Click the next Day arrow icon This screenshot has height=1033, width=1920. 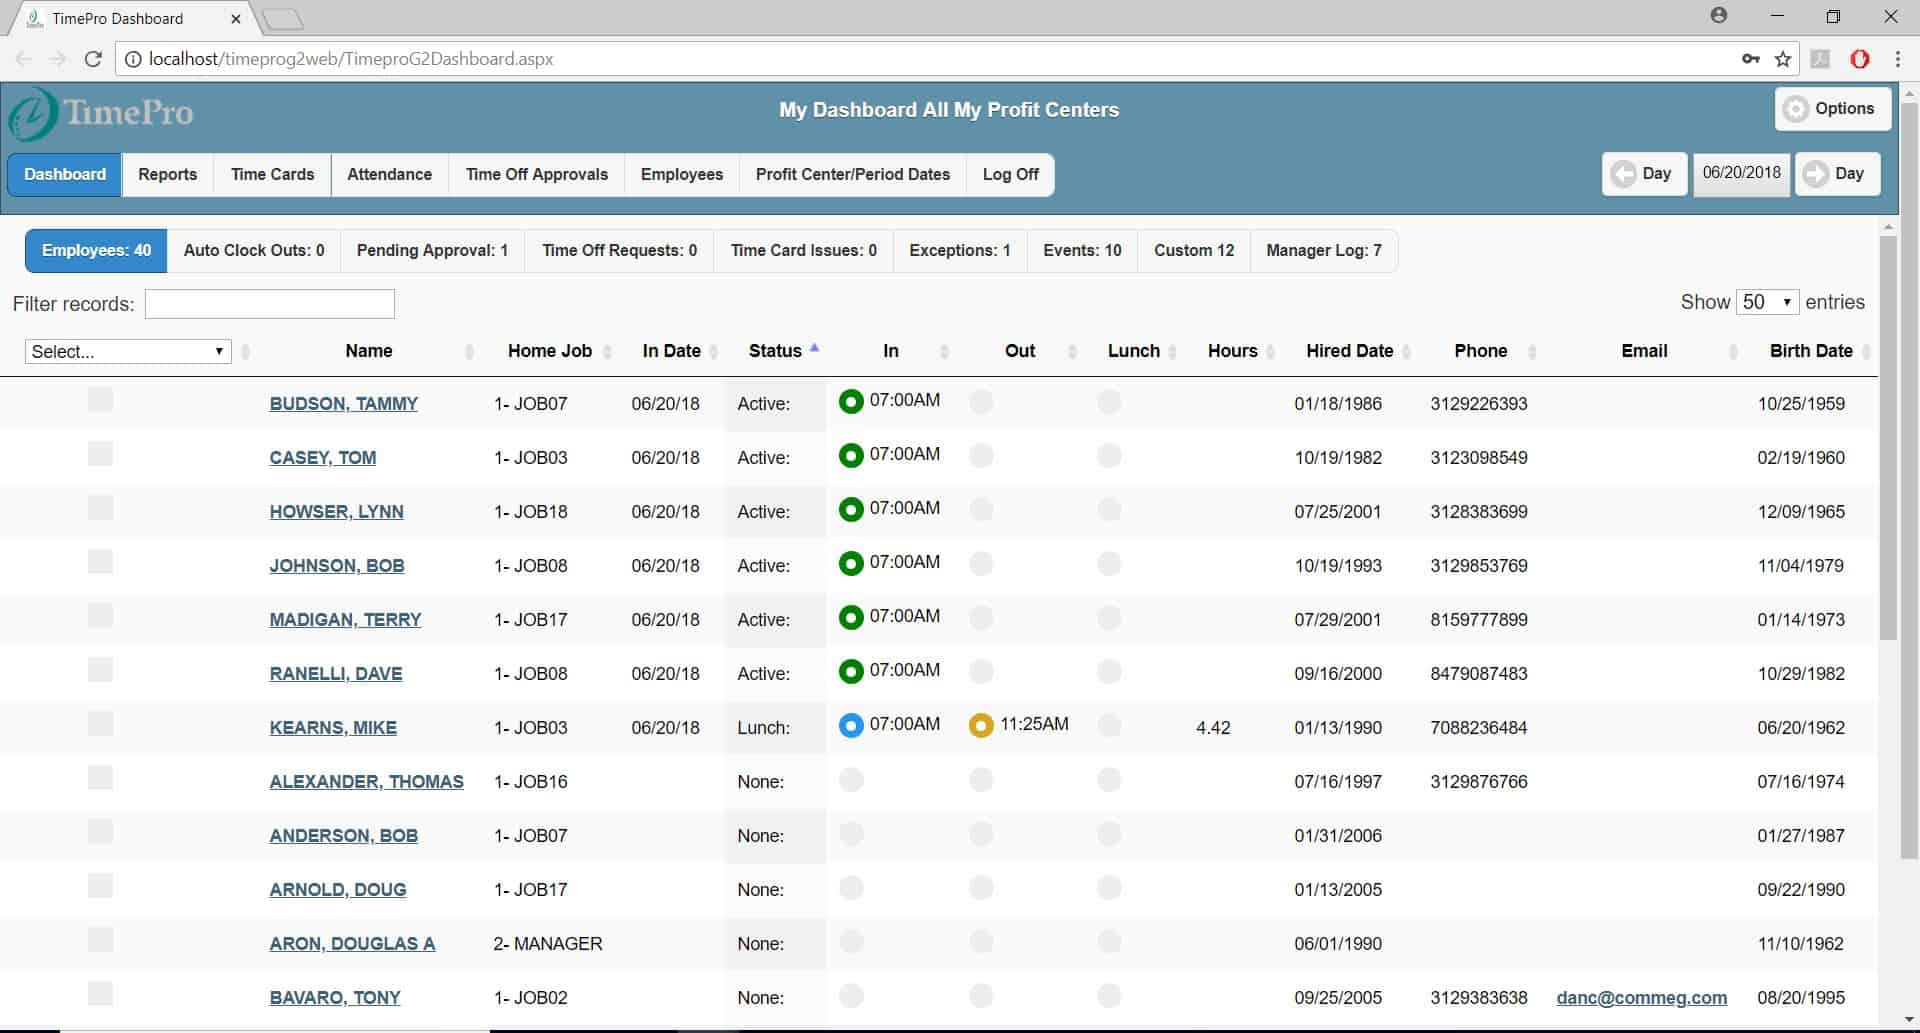coord(1817,173)
